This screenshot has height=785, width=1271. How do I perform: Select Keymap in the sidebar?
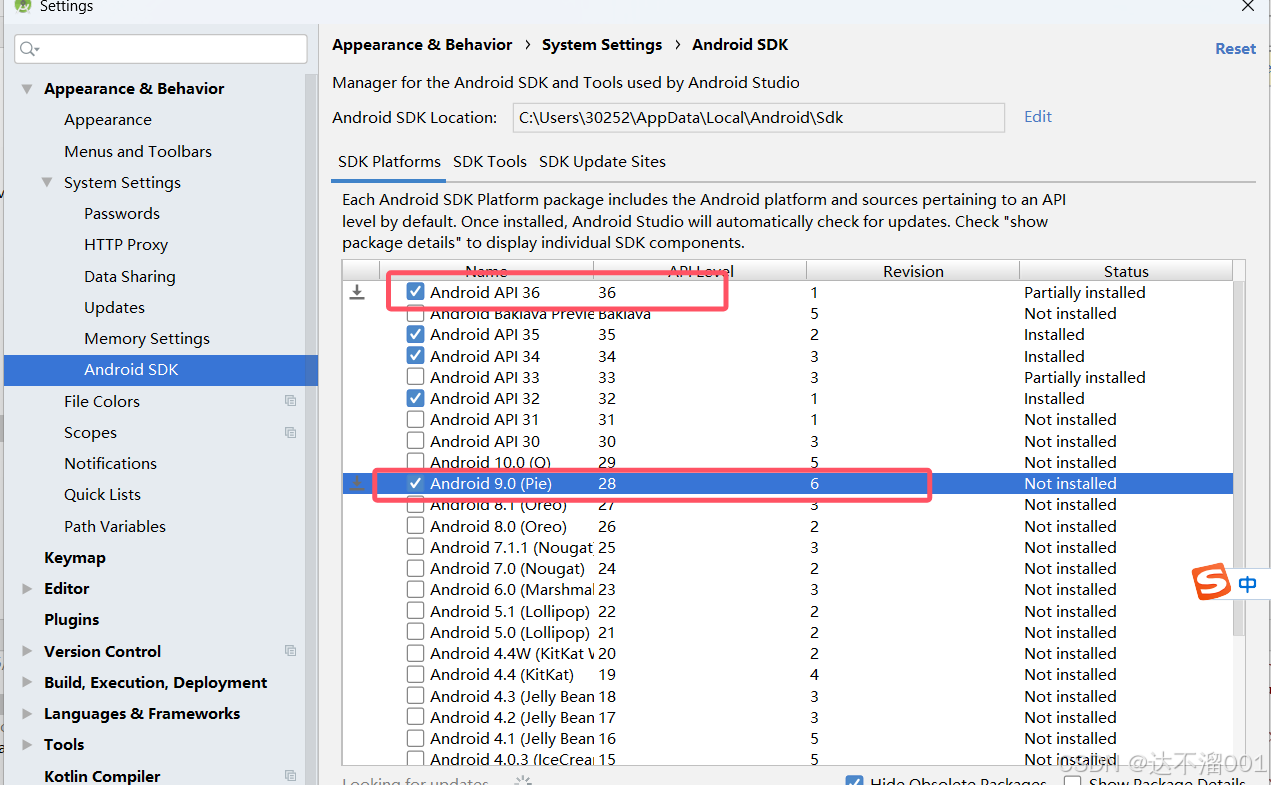[75, 558]
